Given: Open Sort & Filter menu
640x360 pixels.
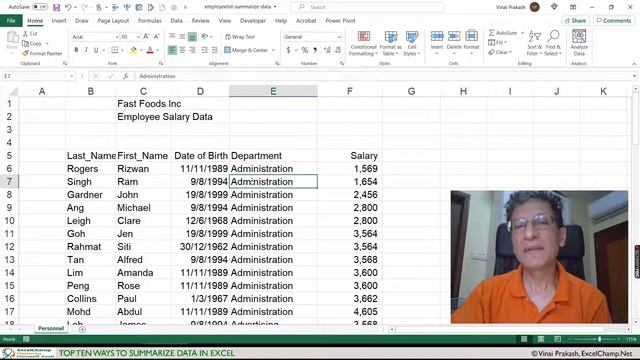Looking at the screenshot, I should (534, 43).
